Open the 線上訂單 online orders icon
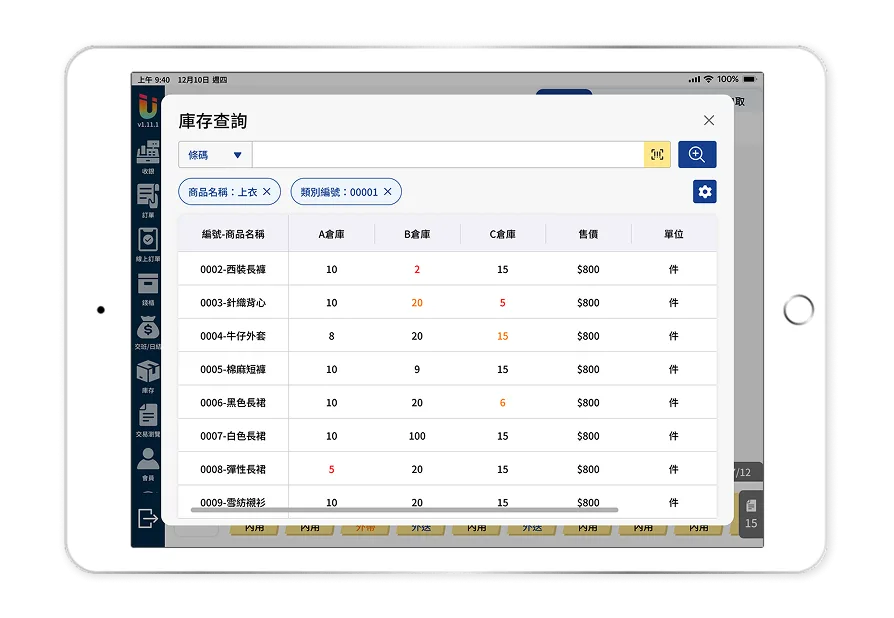The width and height of the screenshot is (894, 618). coord(148,241)
